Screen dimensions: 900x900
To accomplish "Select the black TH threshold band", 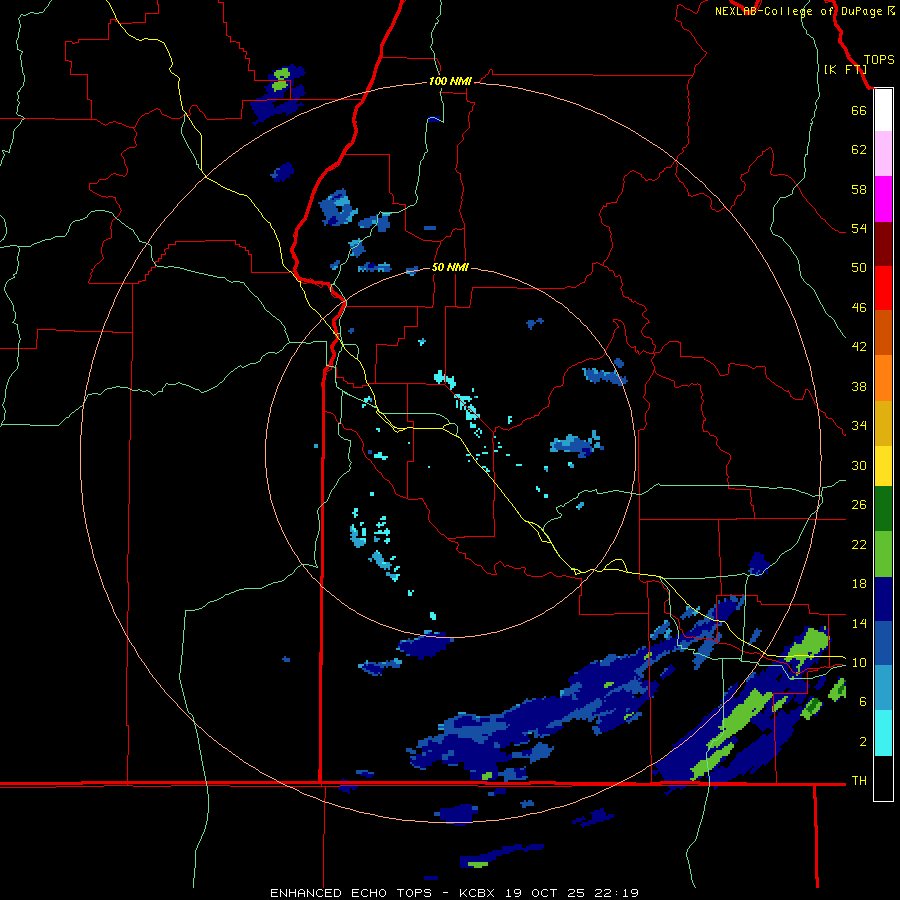I will [x=883, y=778].
